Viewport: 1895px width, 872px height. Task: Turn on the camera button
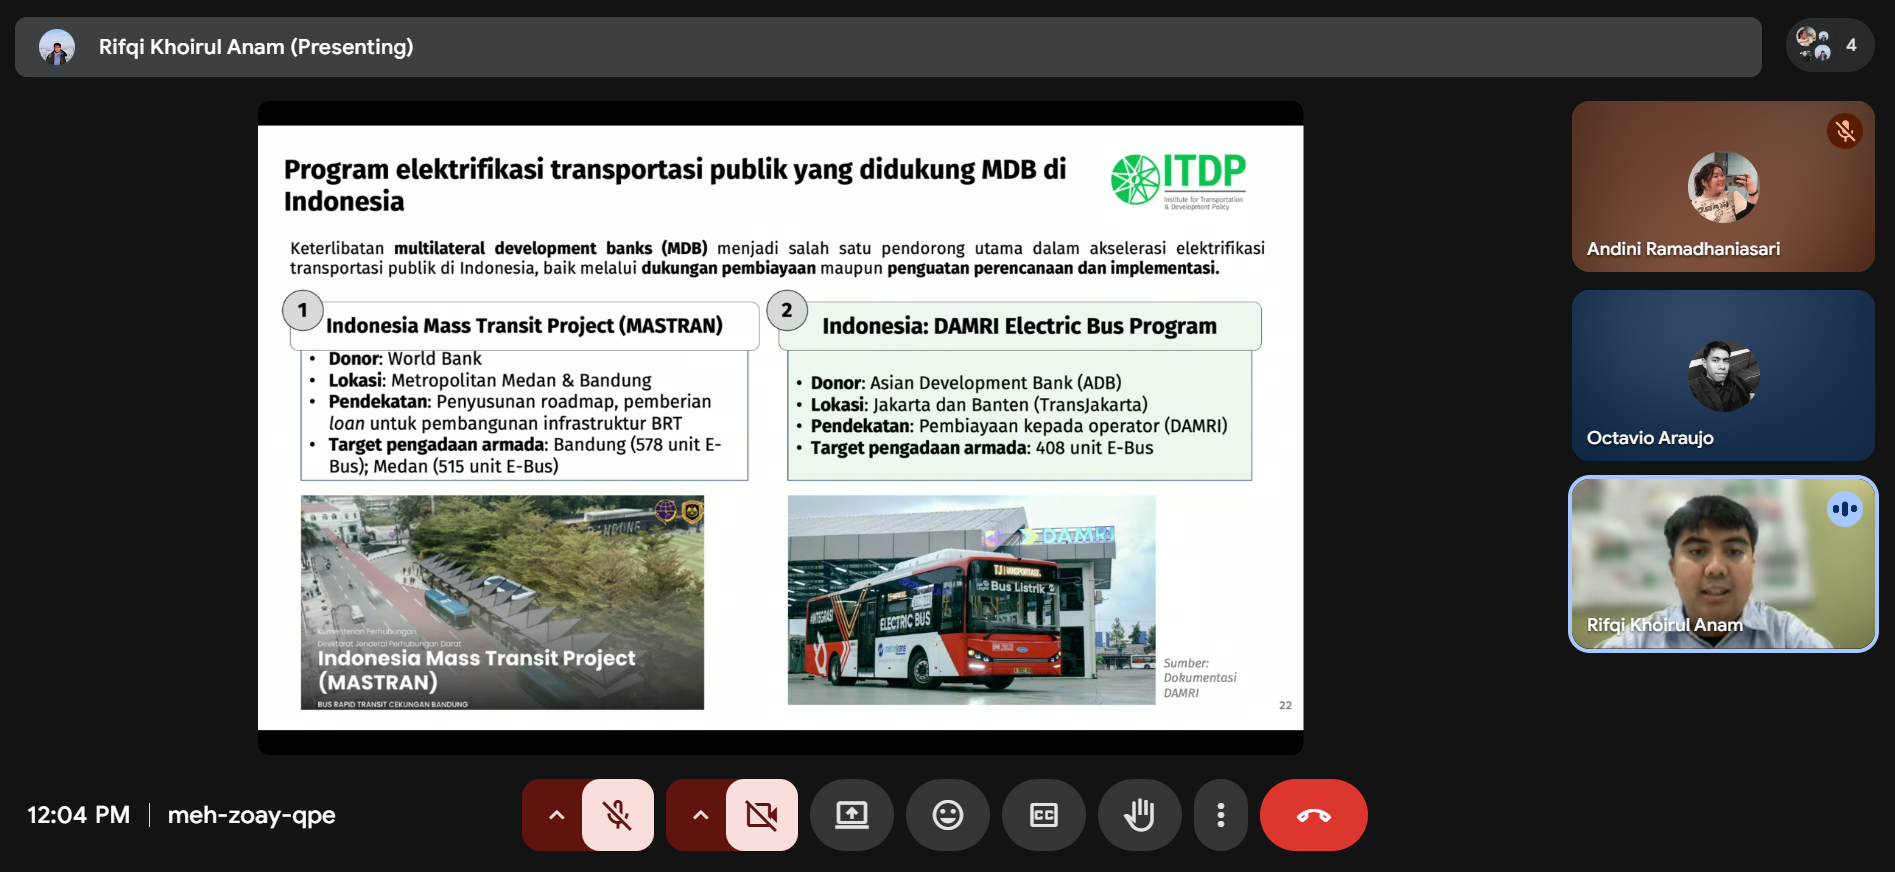[x=761, y=815]
